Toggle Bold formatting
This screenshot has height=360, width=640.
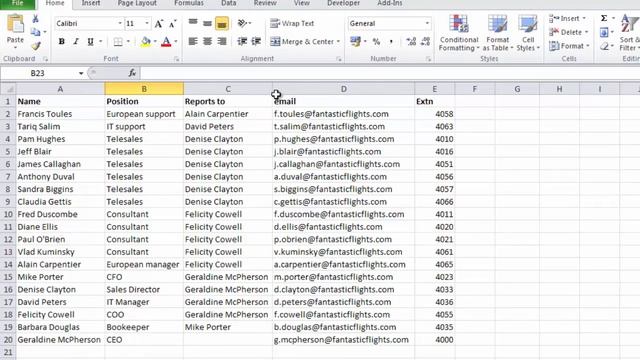click(62, 41)
